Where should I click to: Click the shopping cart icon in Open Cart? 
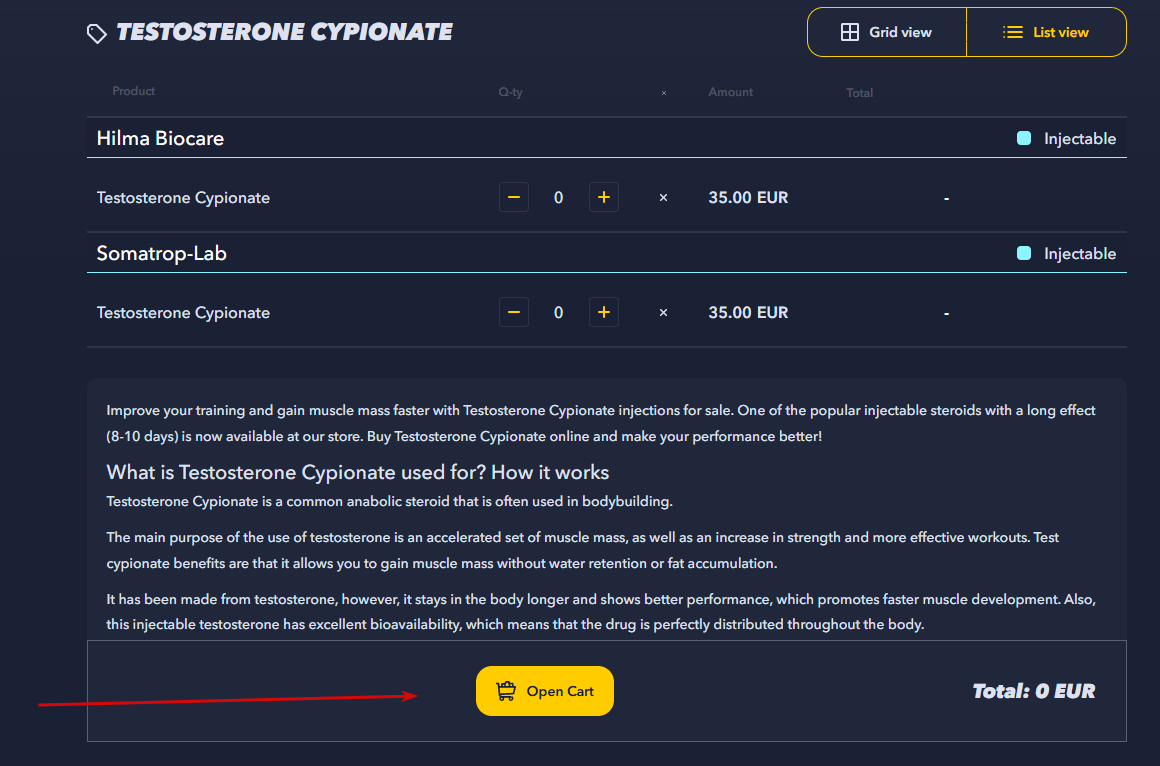pos(506,691)
